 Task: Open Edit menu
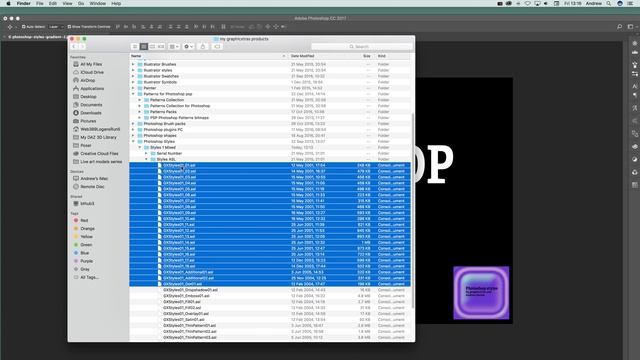coord(53,3)
